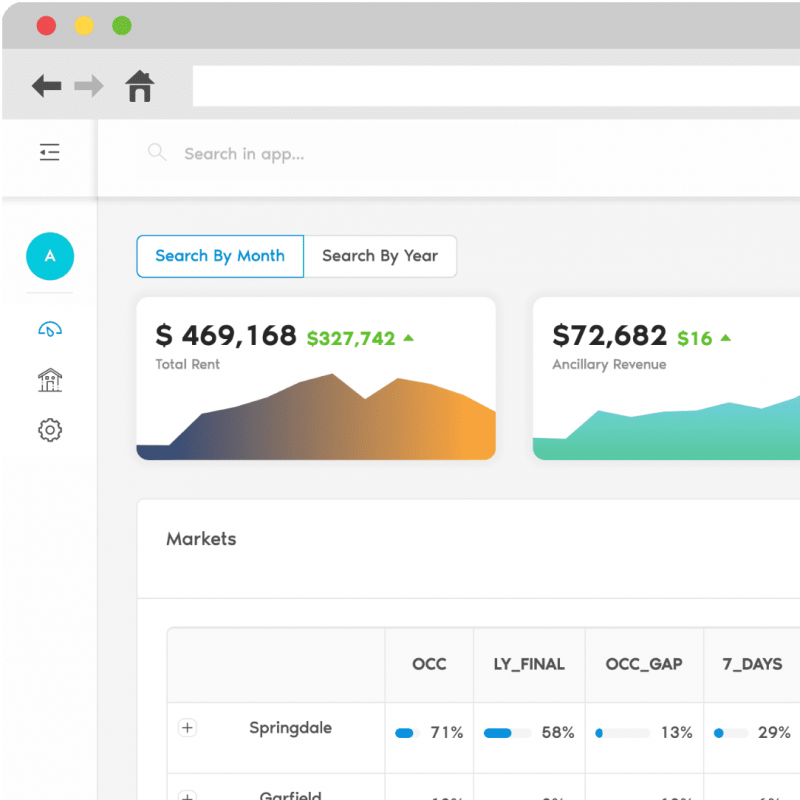
Task: Click the green up arrow next to $327,742
Action: pos(406,337)
